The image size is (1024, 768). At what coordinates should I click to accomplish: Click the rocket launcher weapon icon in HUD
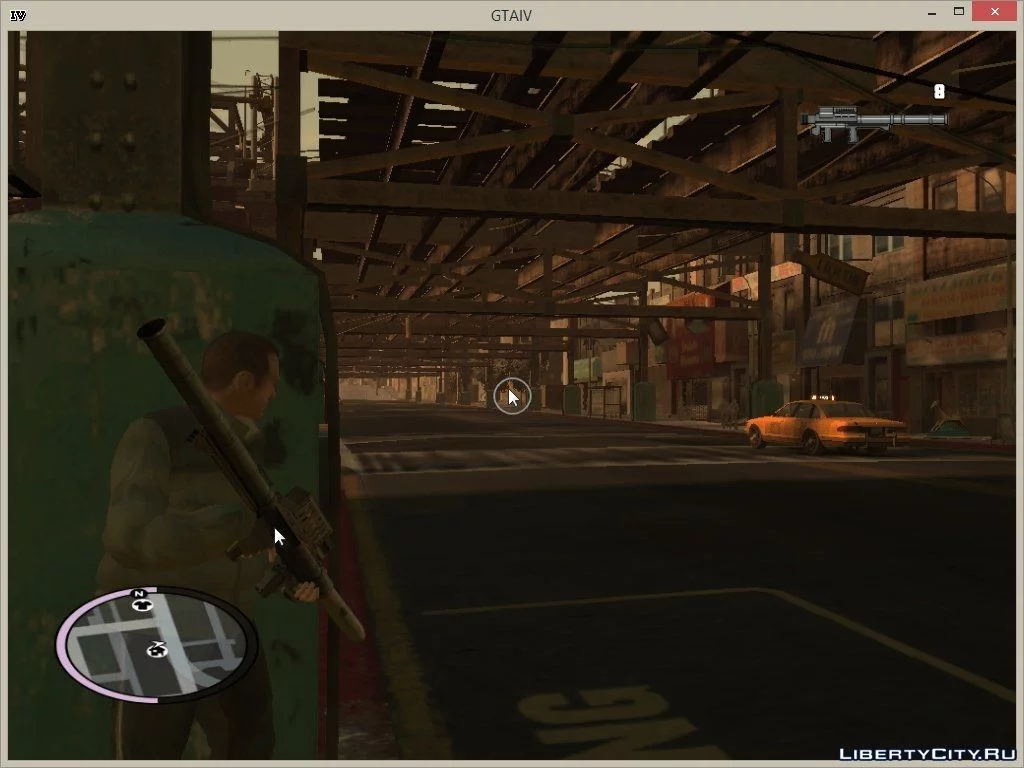(874, 123)
